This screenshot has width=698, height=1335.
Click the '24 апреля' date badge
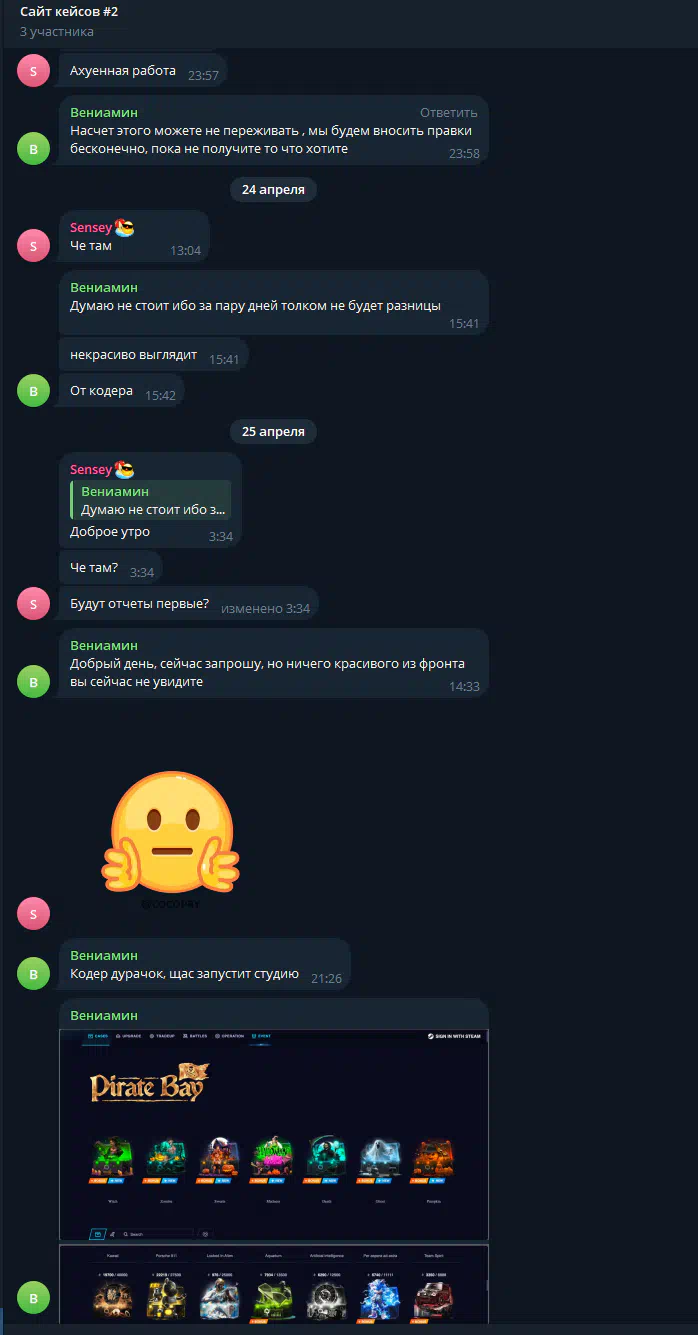(274, 189)
